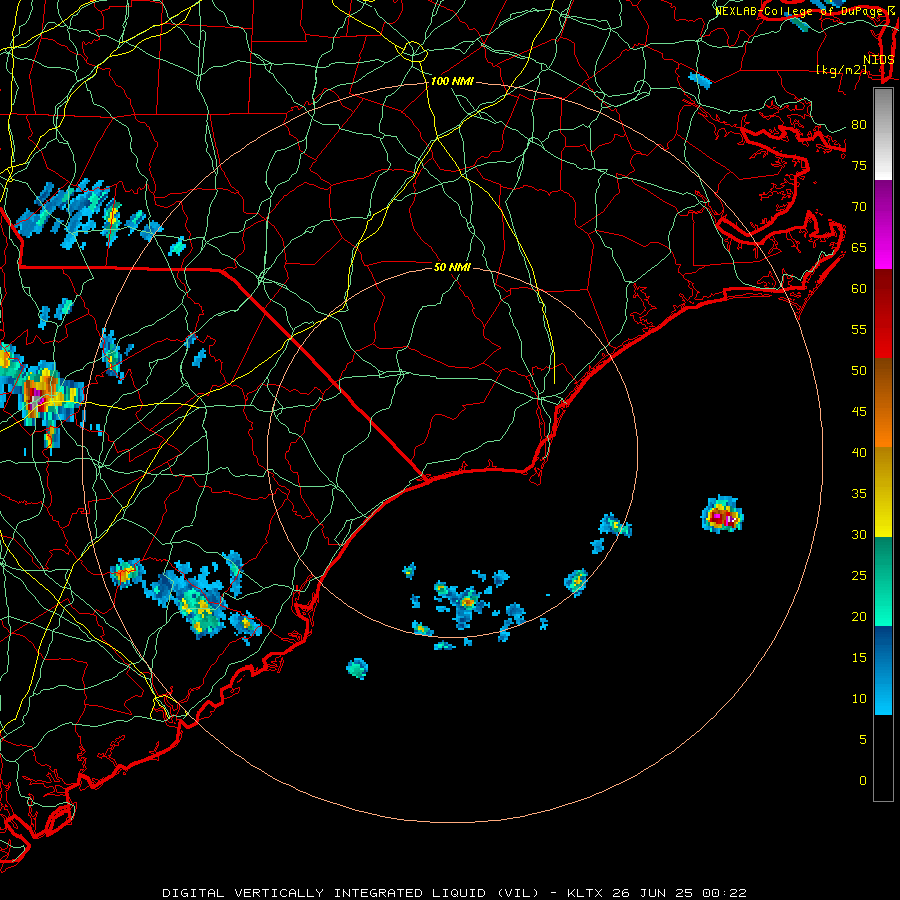This screenshot has height=900, width=900.
Task: Click the scale value 55
Action: point(859,329)
